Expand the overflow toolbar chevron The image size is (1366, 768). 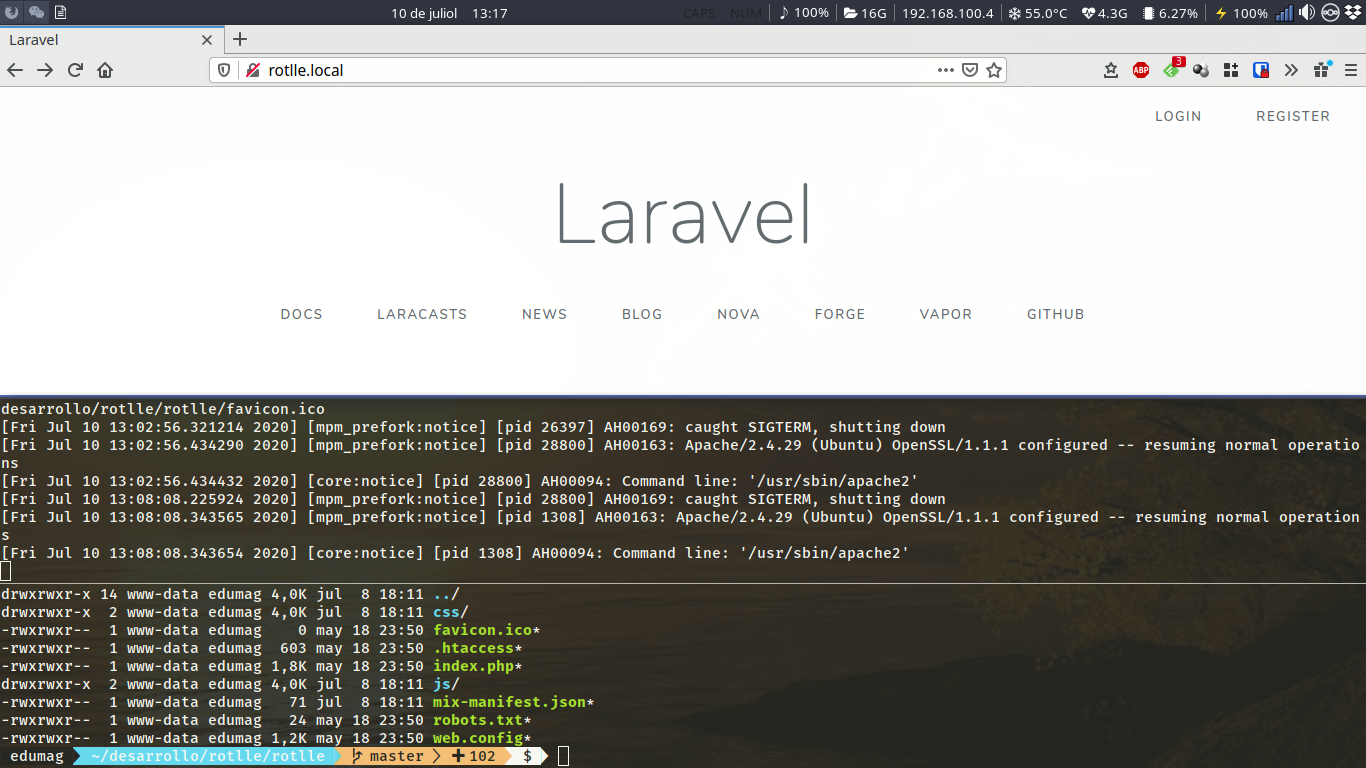[x=1291, y=70]
